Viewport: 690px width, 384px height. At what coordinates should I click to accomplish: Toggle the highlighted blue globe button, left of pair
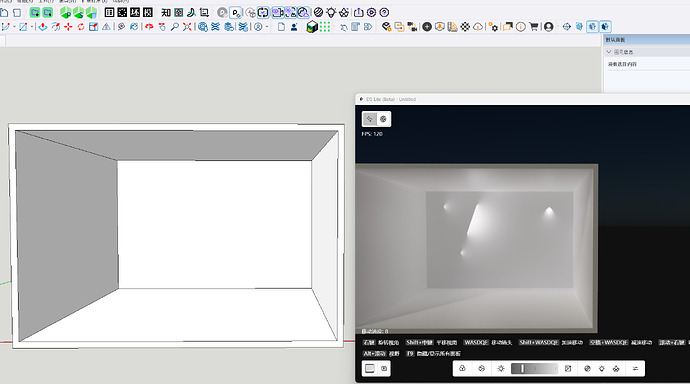[x=593, y=27]
